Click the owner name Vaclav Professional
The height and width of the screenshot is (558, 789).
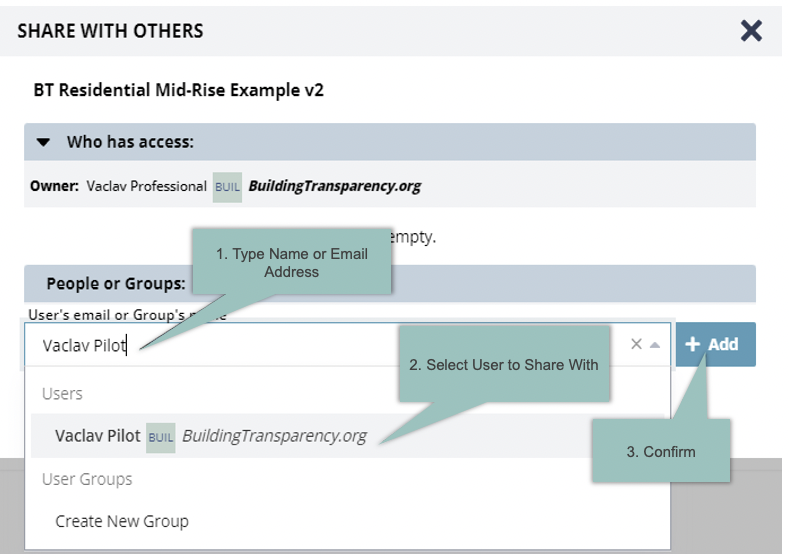click(146, 186)
